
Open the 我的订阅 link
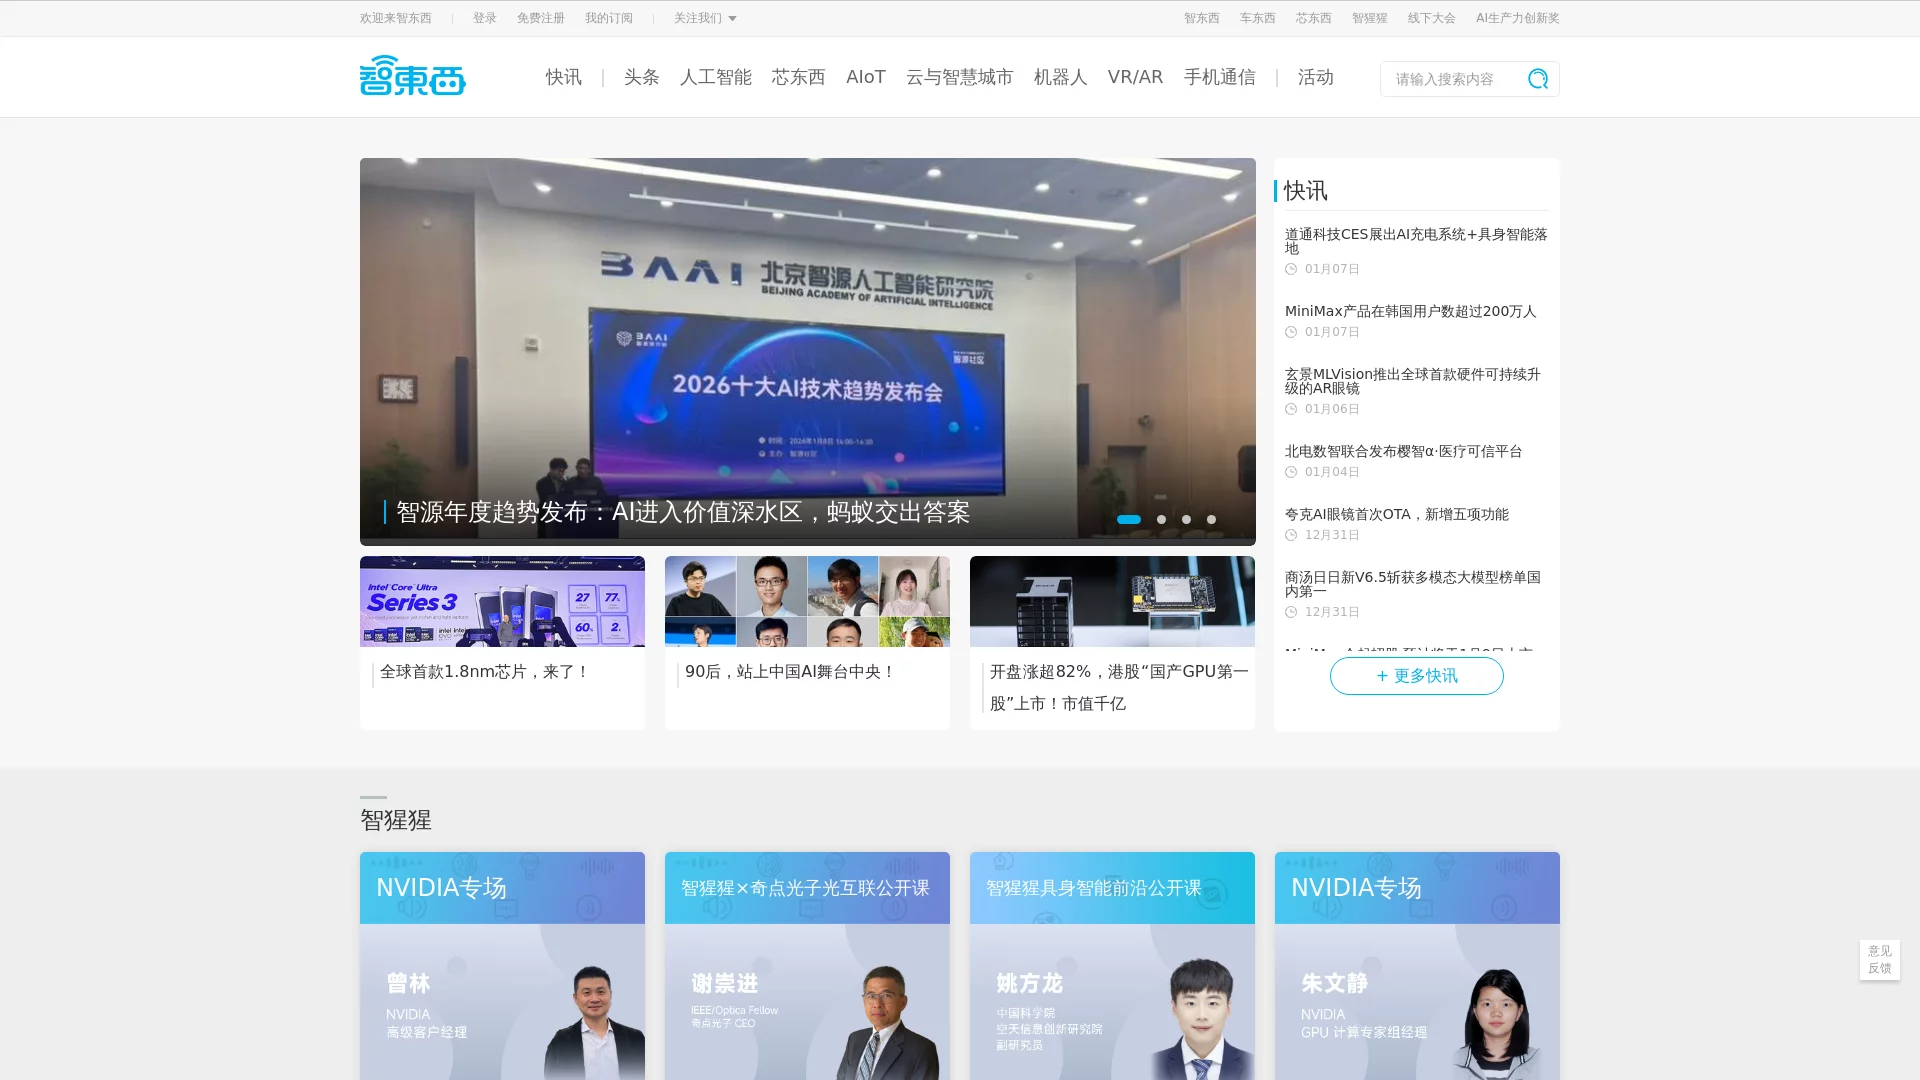coord(608,18)
